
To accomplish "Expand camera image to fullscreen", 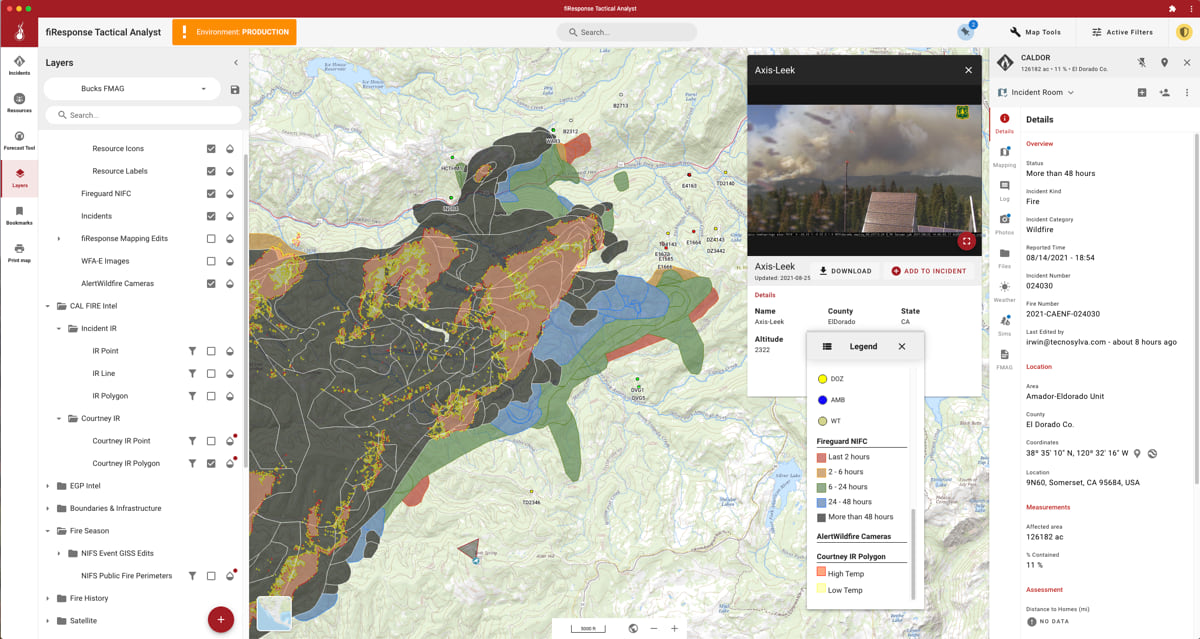I will tap(966, 241).
